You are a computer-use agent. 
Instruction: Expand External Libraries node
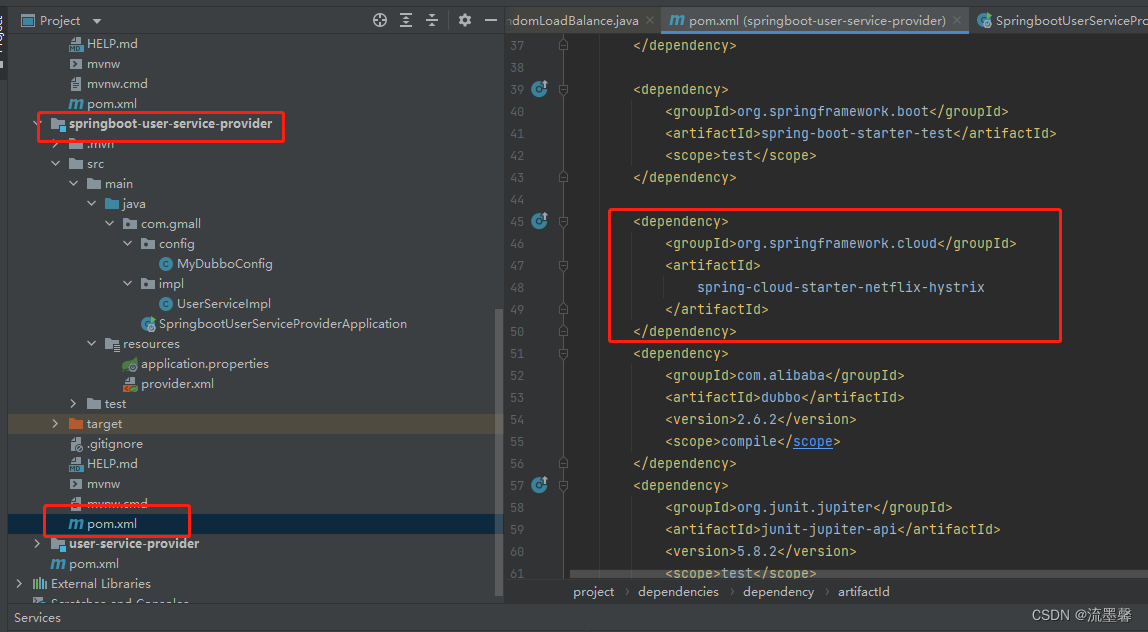[20, 584]
